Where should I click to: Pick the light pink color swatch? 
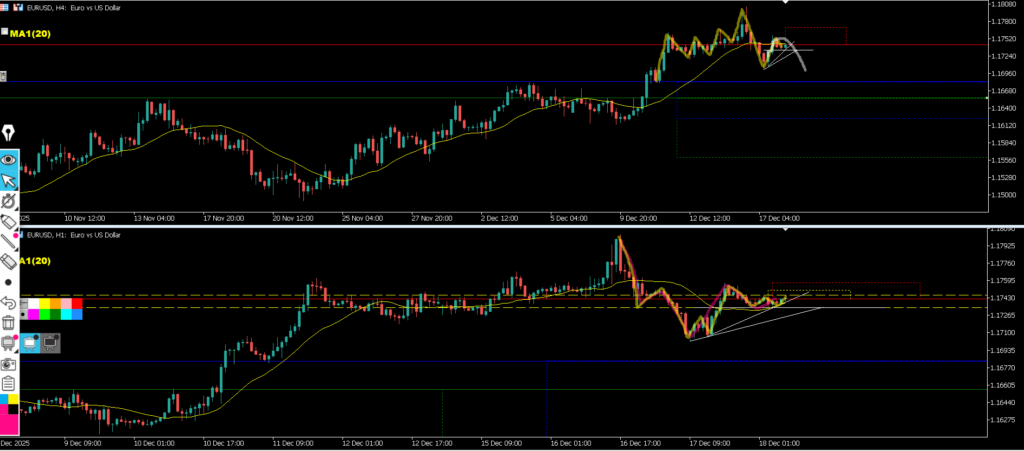(66, 304)
